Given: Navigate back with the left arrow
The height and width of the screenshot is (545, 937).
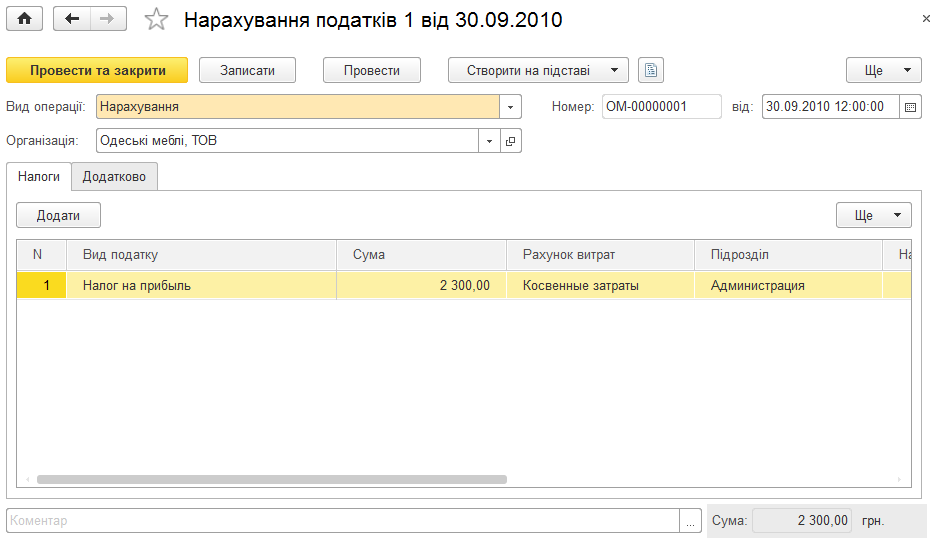Looking at the screenshot, I should coord(72,19).
